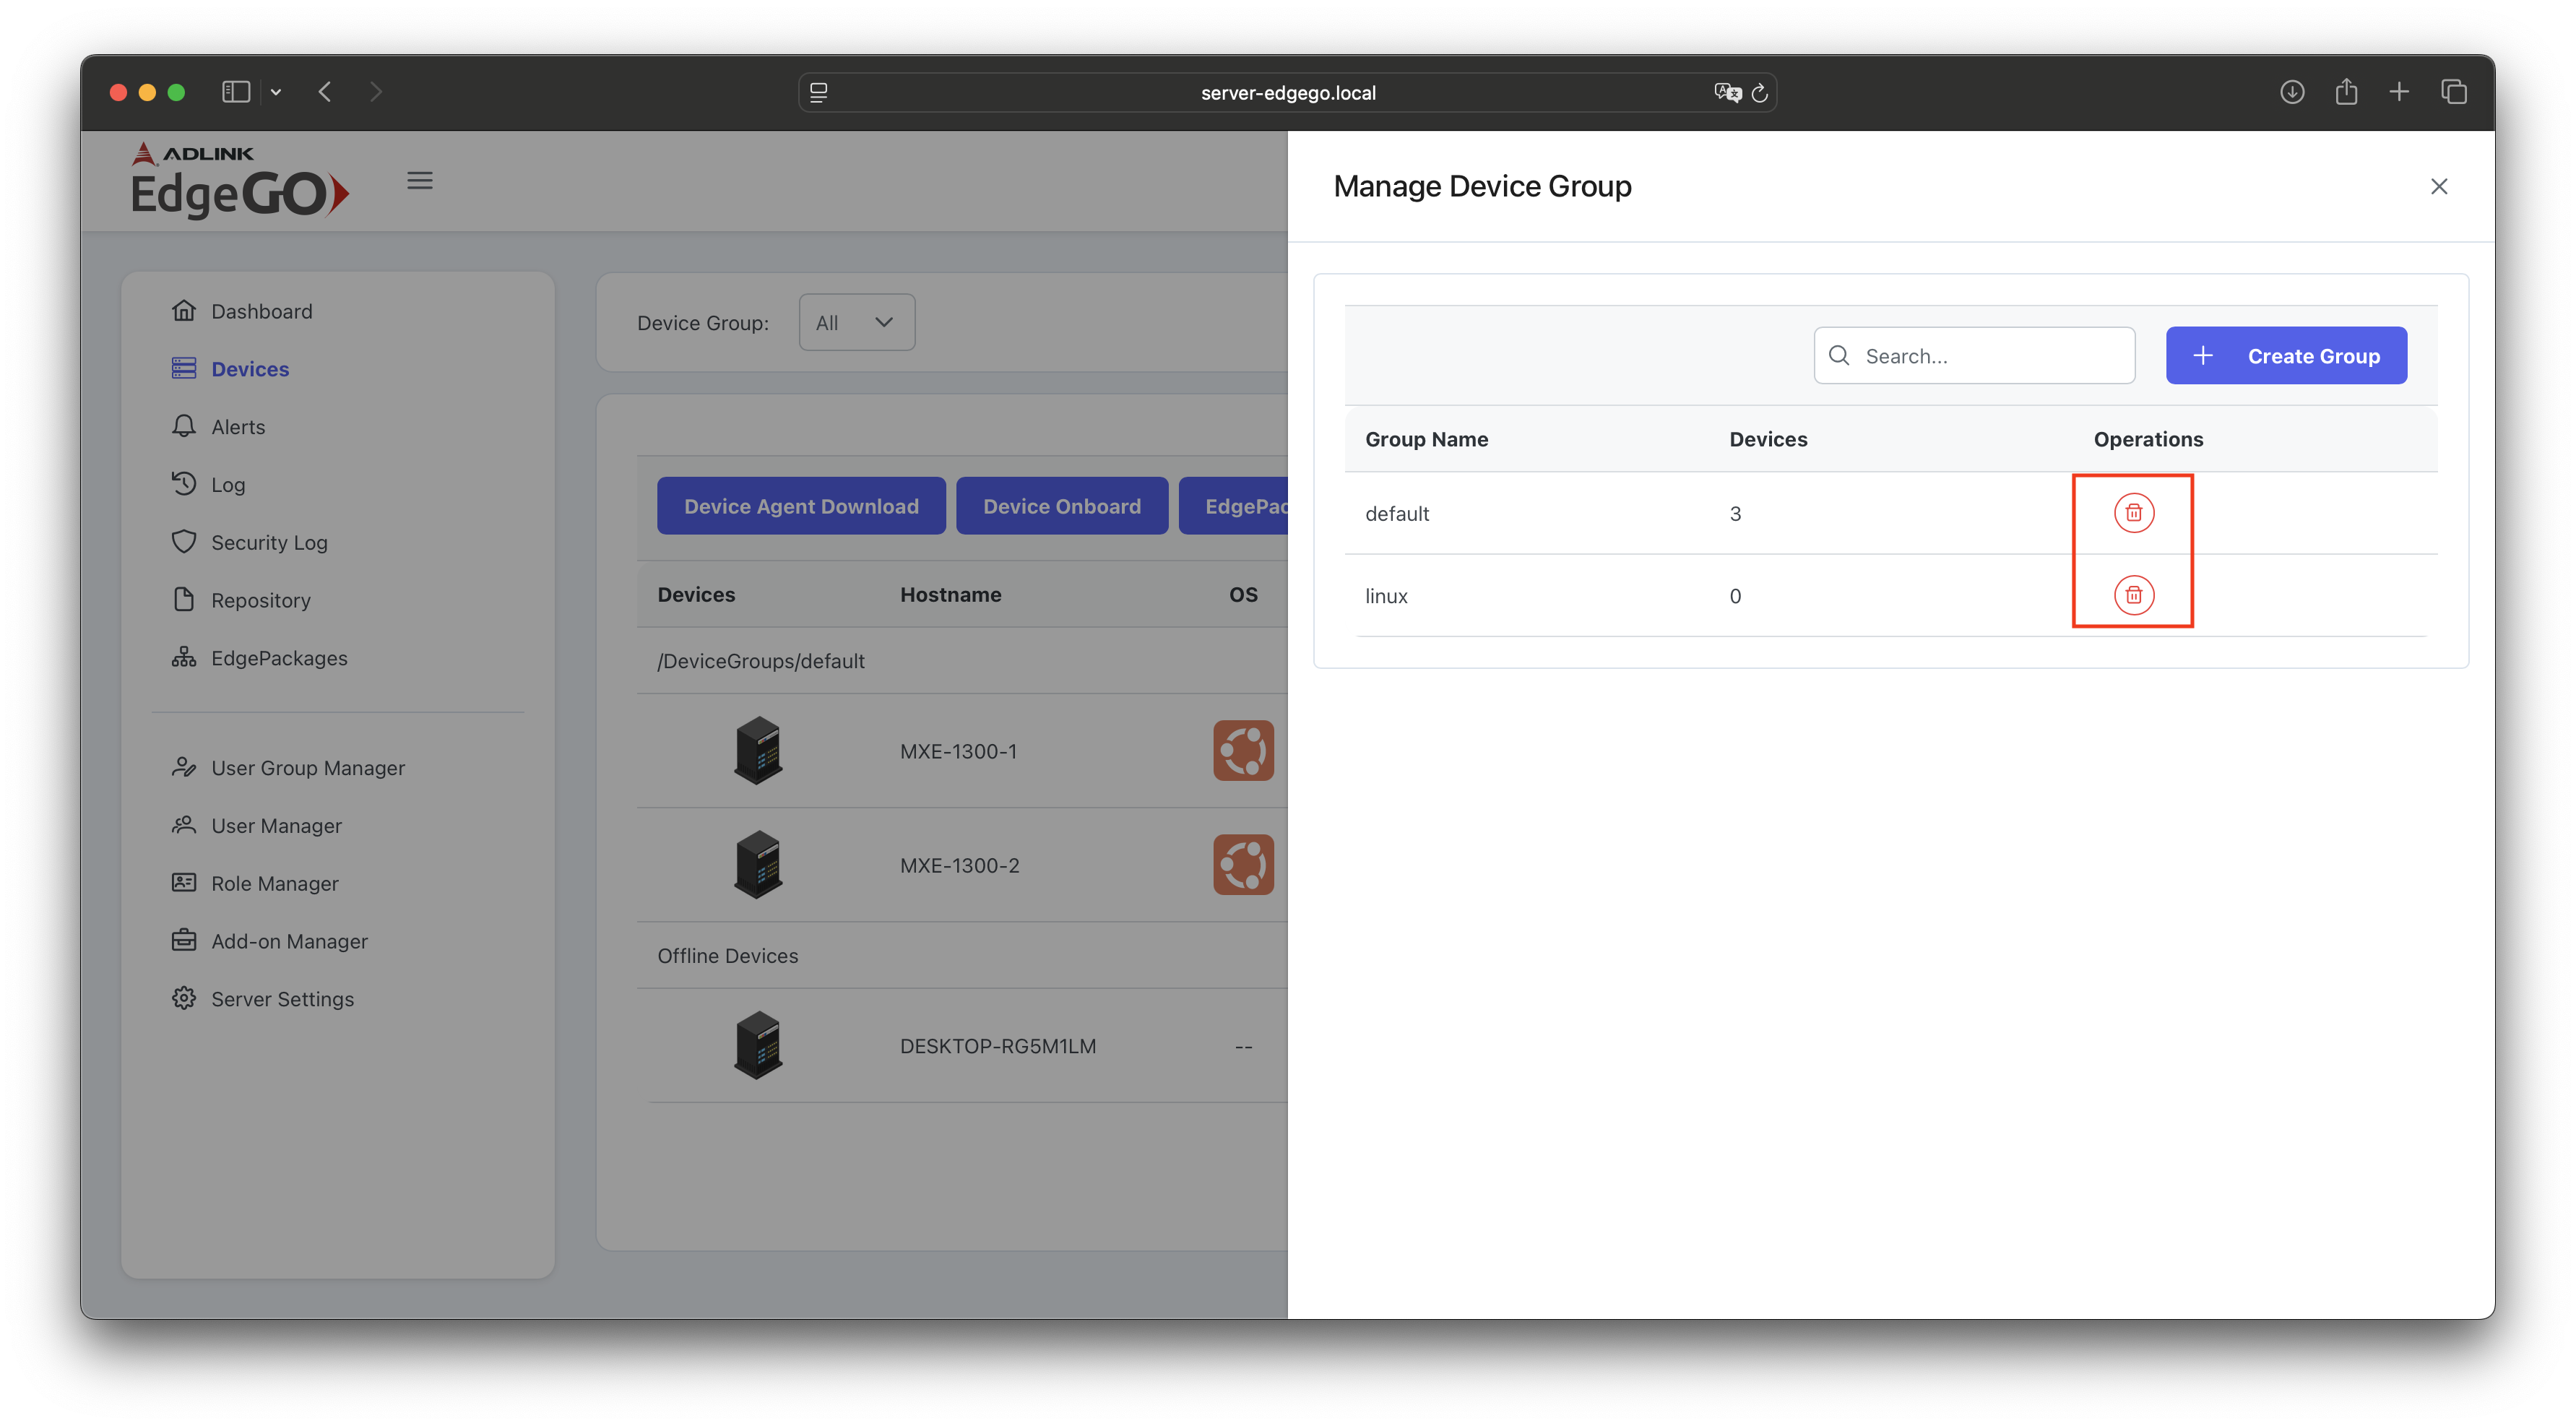Click the Log history icon
The width and height of the screenshot is (2576, 1426).
(184, 483)
